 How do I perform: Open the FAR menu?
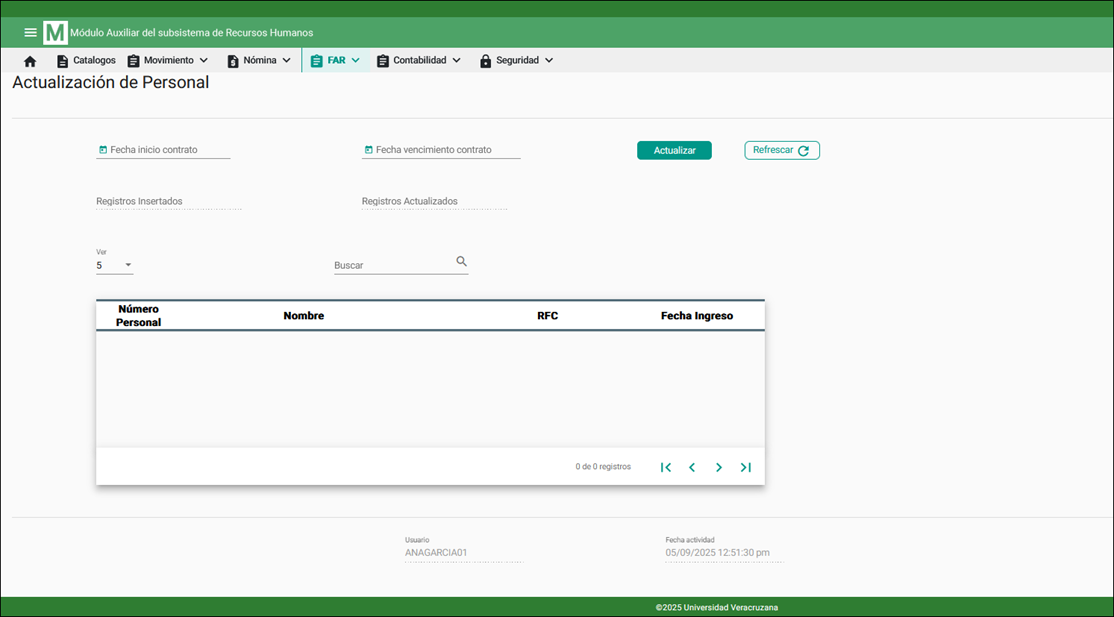[335, 61]
